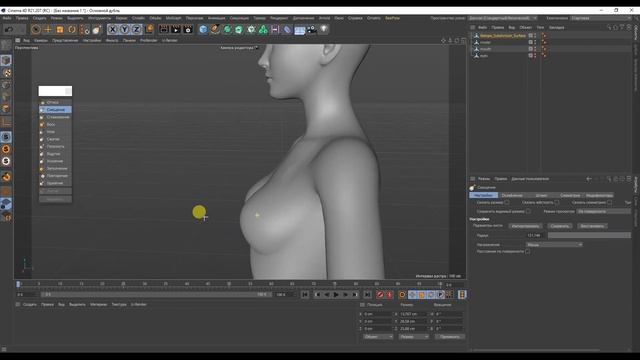Click the red Record Keyframe icon

coord(380,295)
